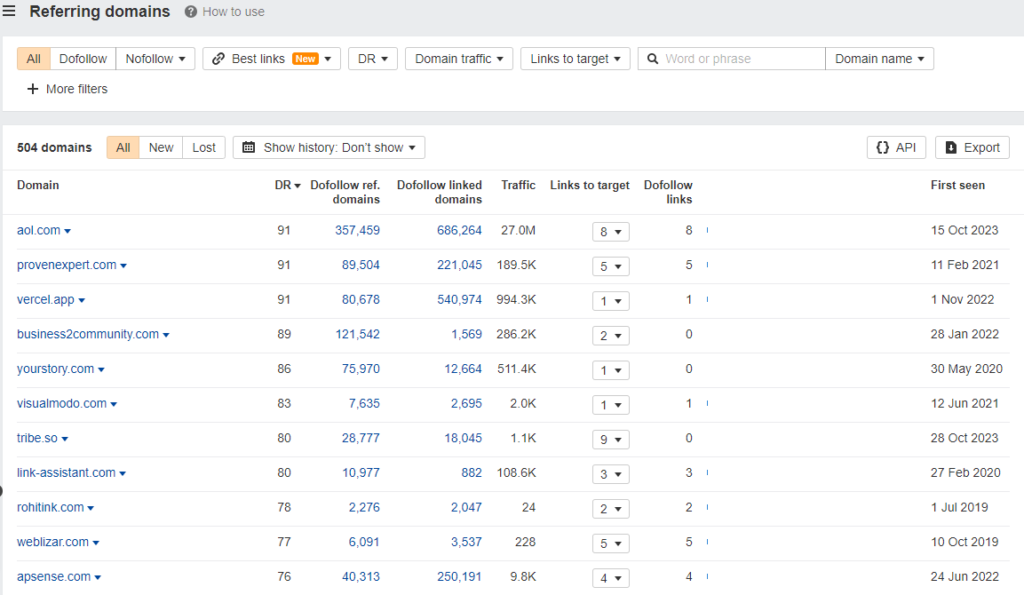
Task: Open the Links to target selector for tribe.so
Action: pyautogui.click(x=610, y=439)
